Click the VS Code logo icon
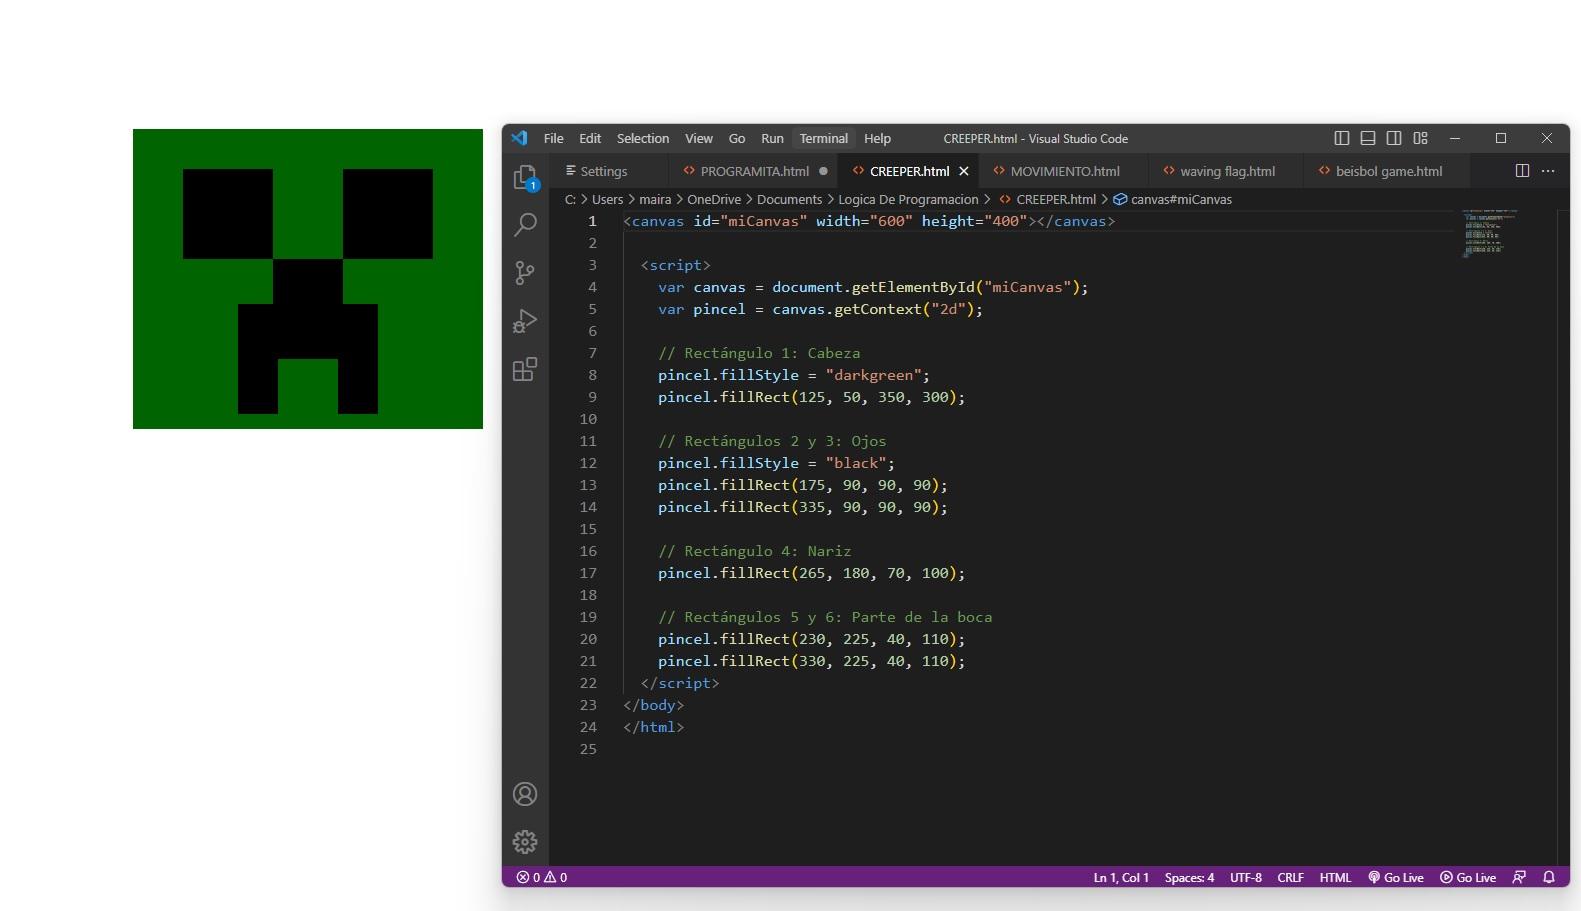The height and width of the screenshot is (911, 1581). (519, 138)
